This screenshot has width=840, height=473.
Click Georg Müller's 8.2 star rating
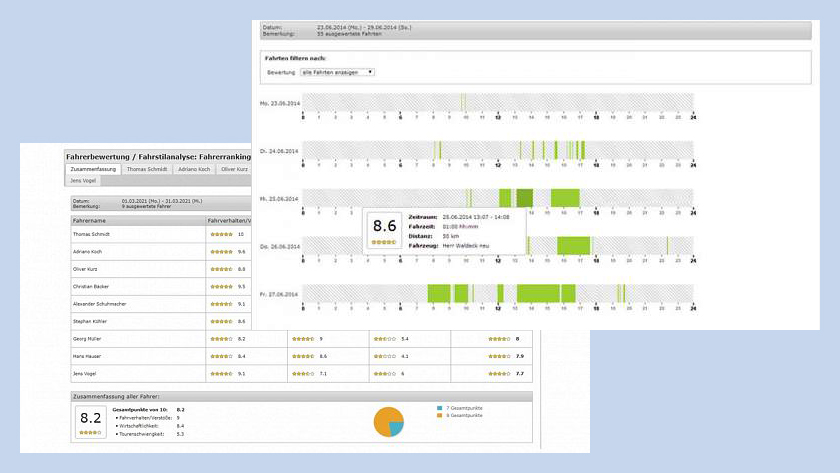click(221, 339)
